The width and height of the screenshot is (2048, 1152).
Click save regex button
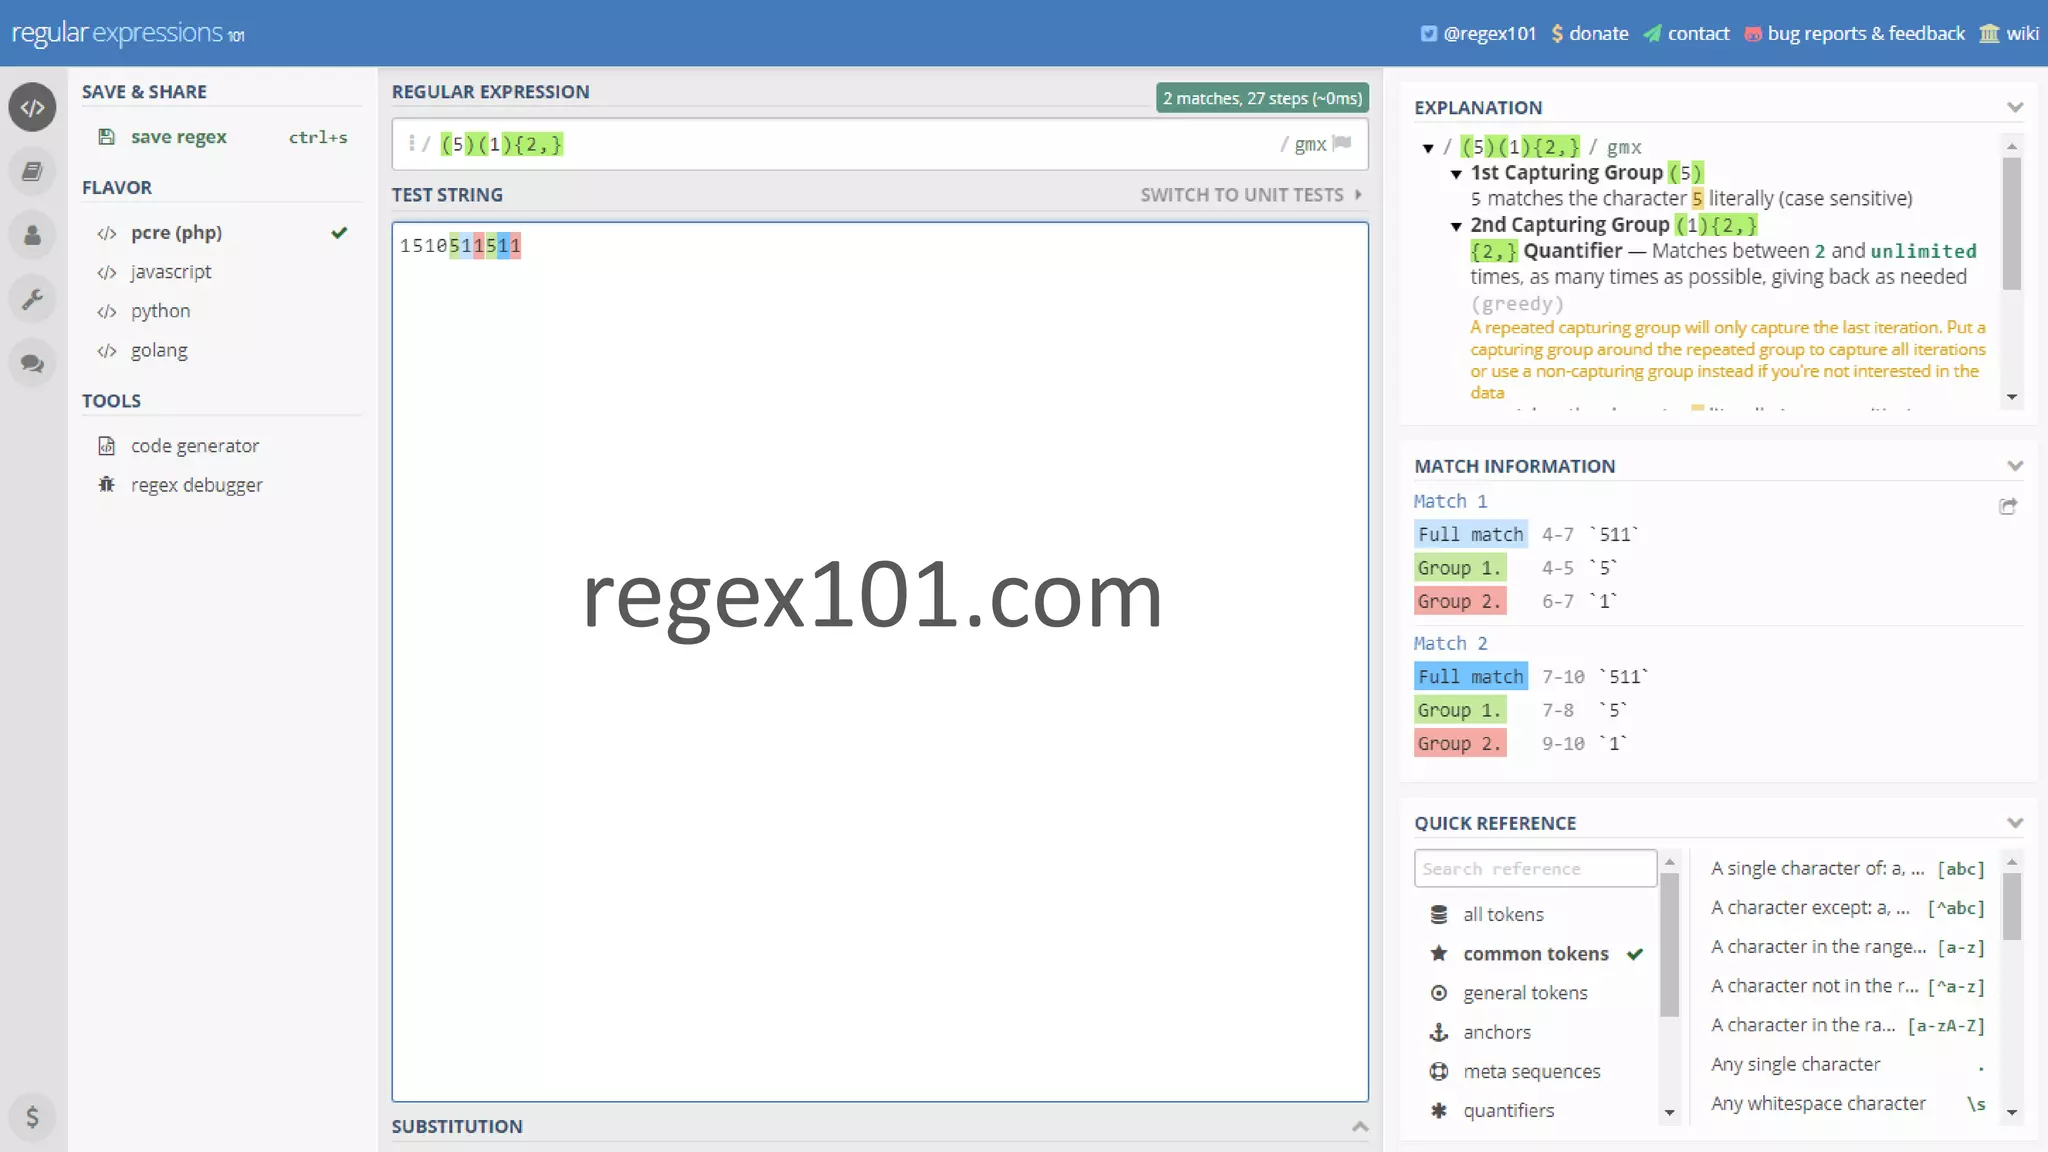coord(178,137)
